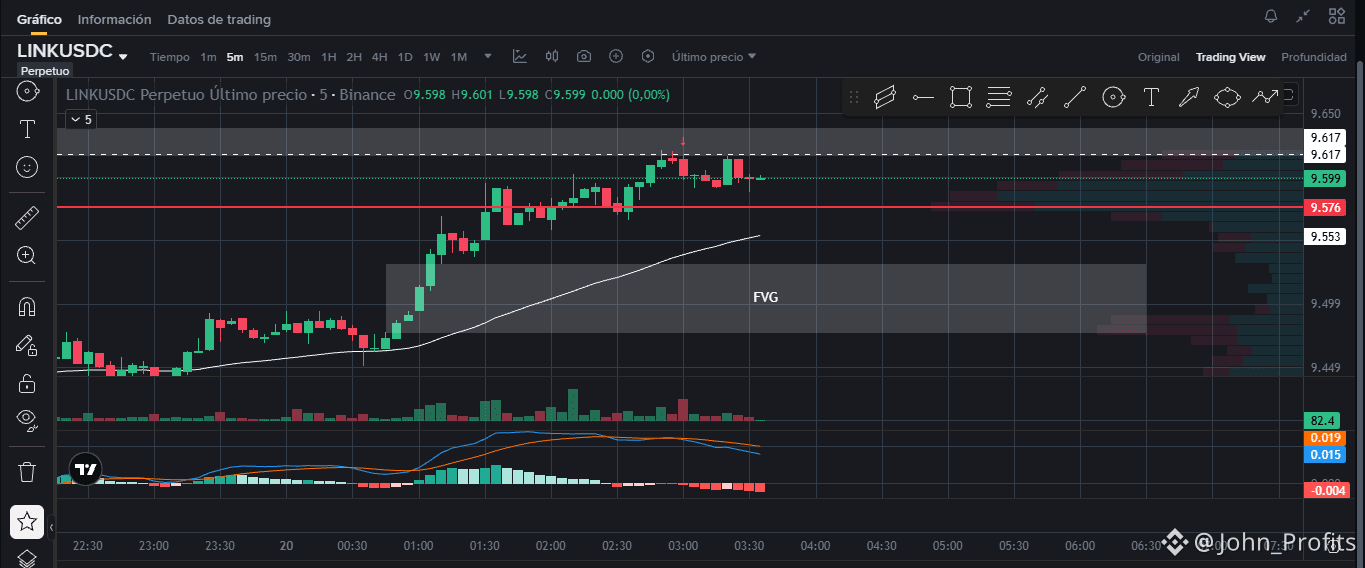Set interval to 1D
This screenshot has width=1365, height=568.
pyautogui.click(x=405, y=57)
